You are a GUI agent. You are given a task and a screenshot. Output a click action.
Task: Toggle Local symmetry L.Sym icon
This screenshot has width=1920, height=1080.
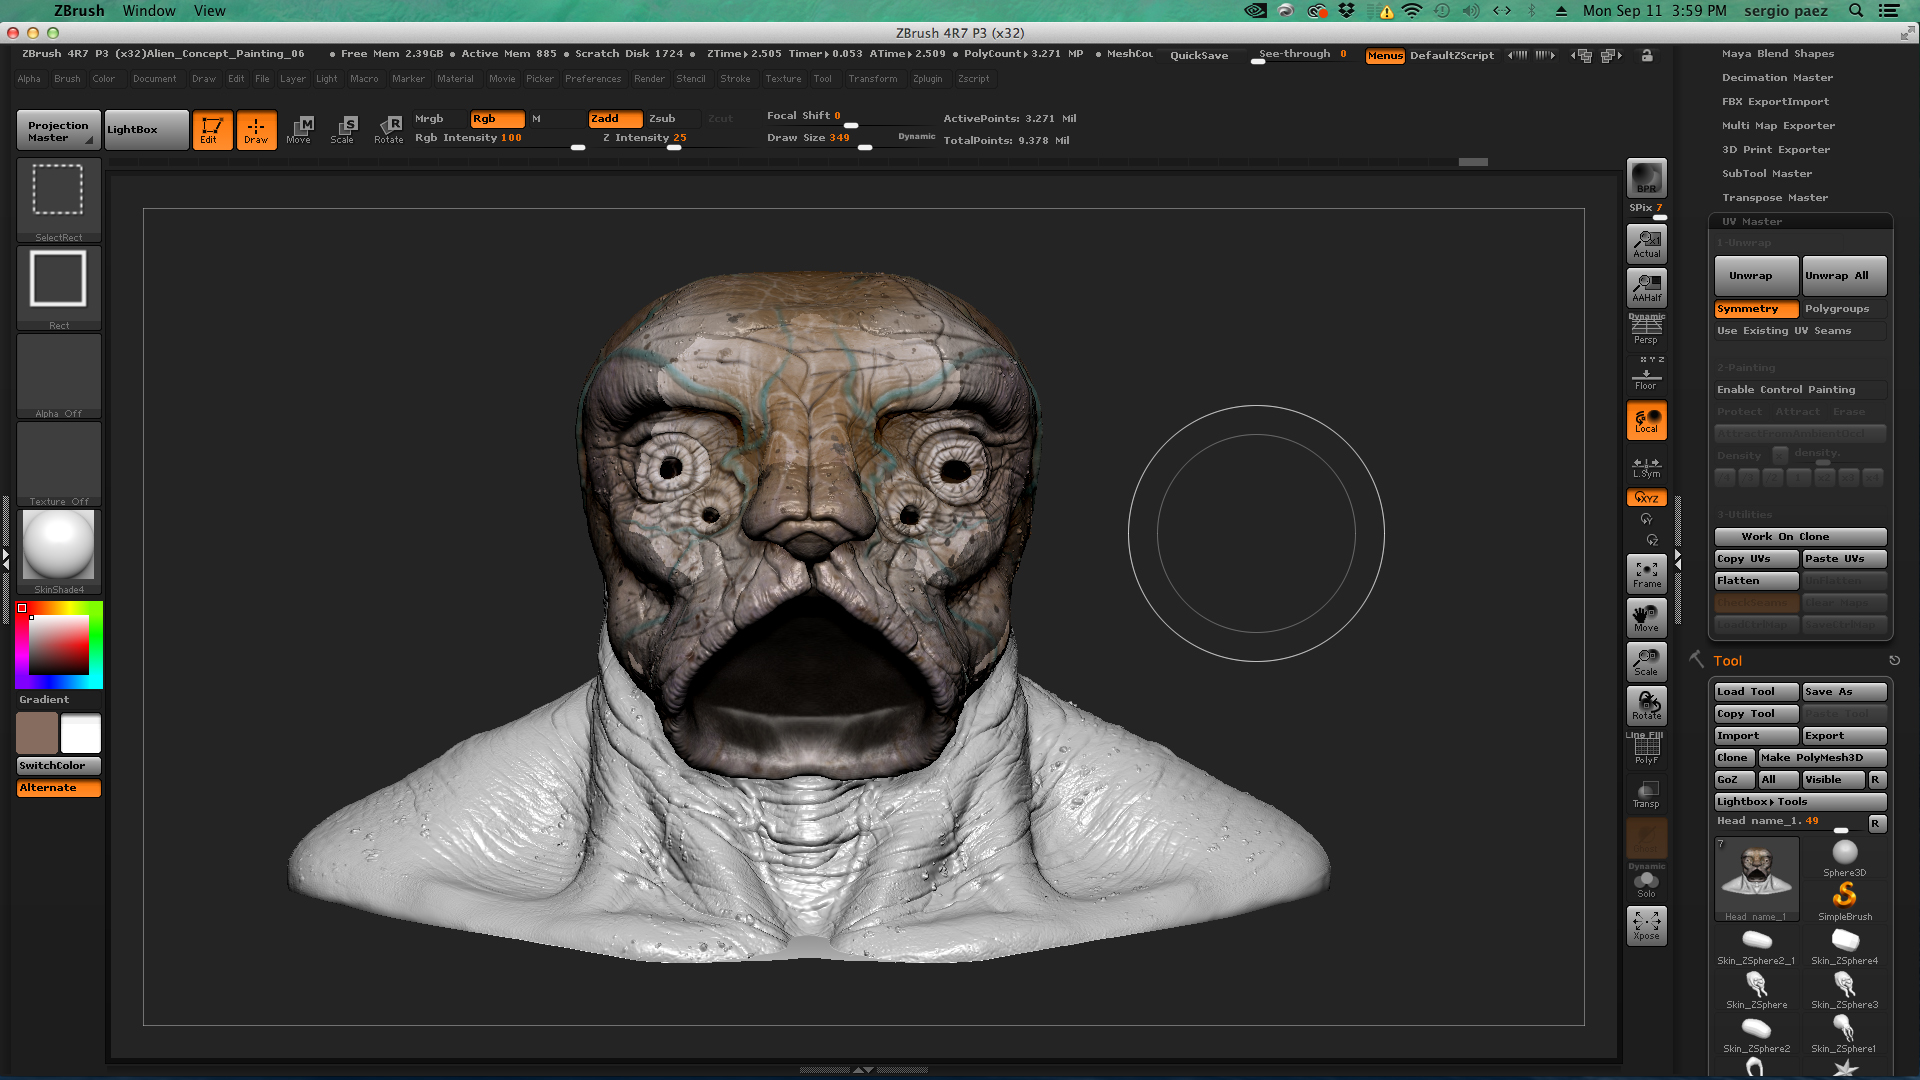tap(1646, 467)
